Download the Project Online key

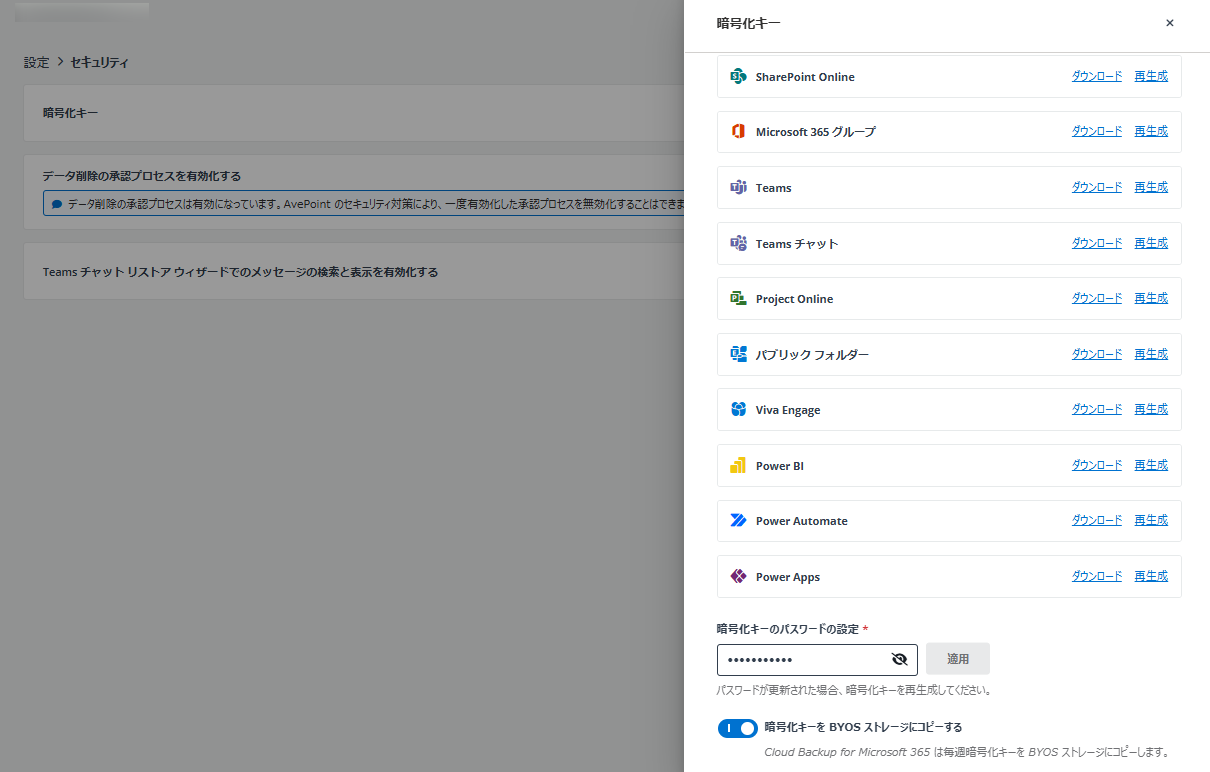(1097, 298)
